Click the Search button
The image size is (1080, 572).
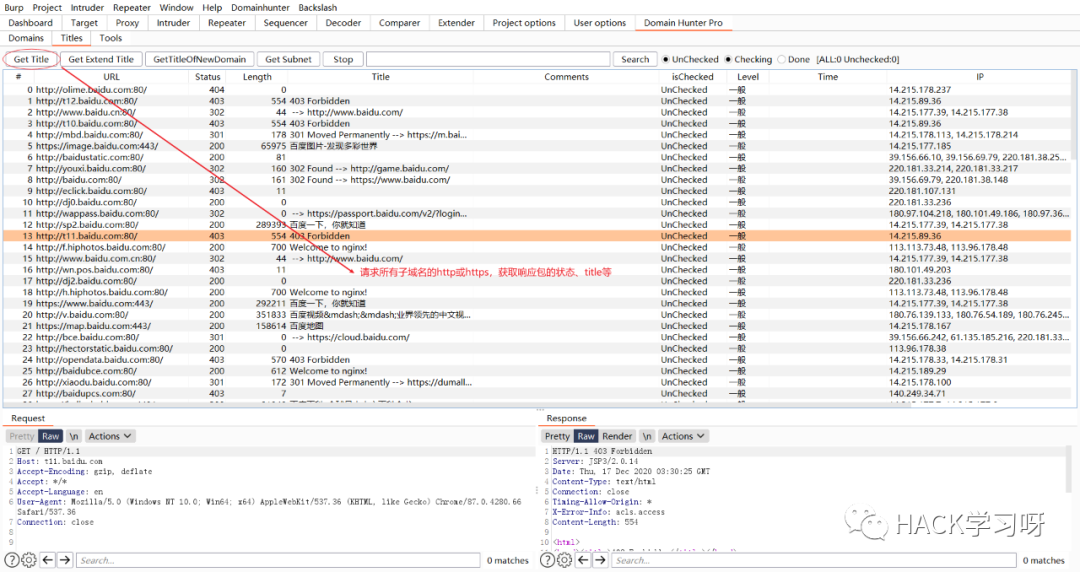(x=635, y=59)
